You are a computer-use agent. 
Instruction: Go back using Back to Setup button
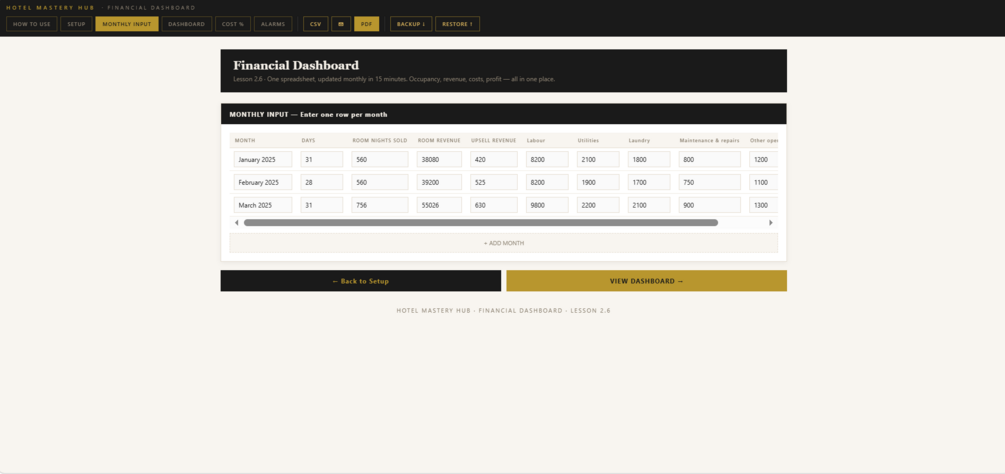tap(361, 281)
